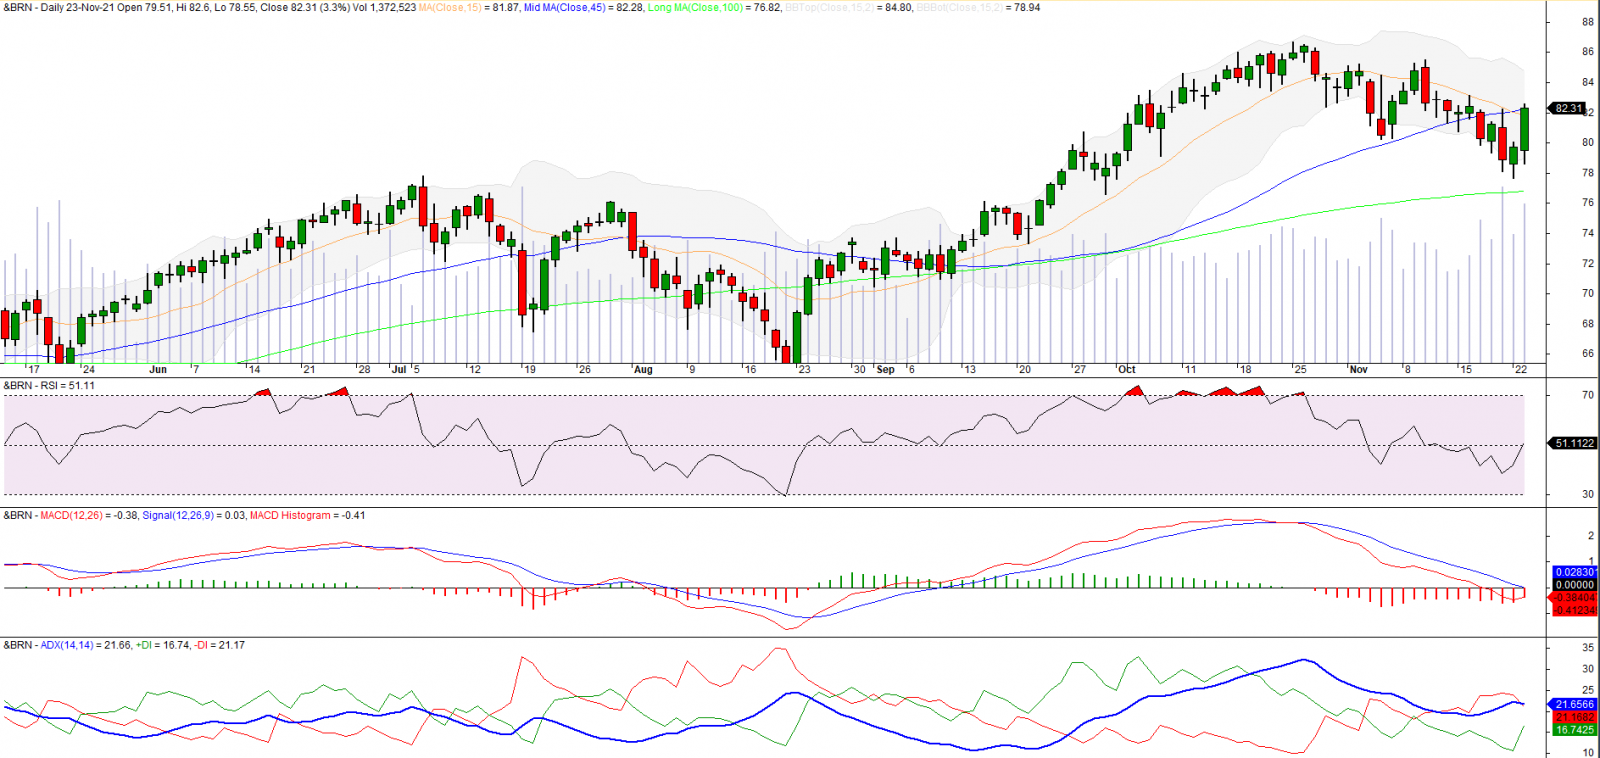Click the 76 value on price axis

point(1588,203)
